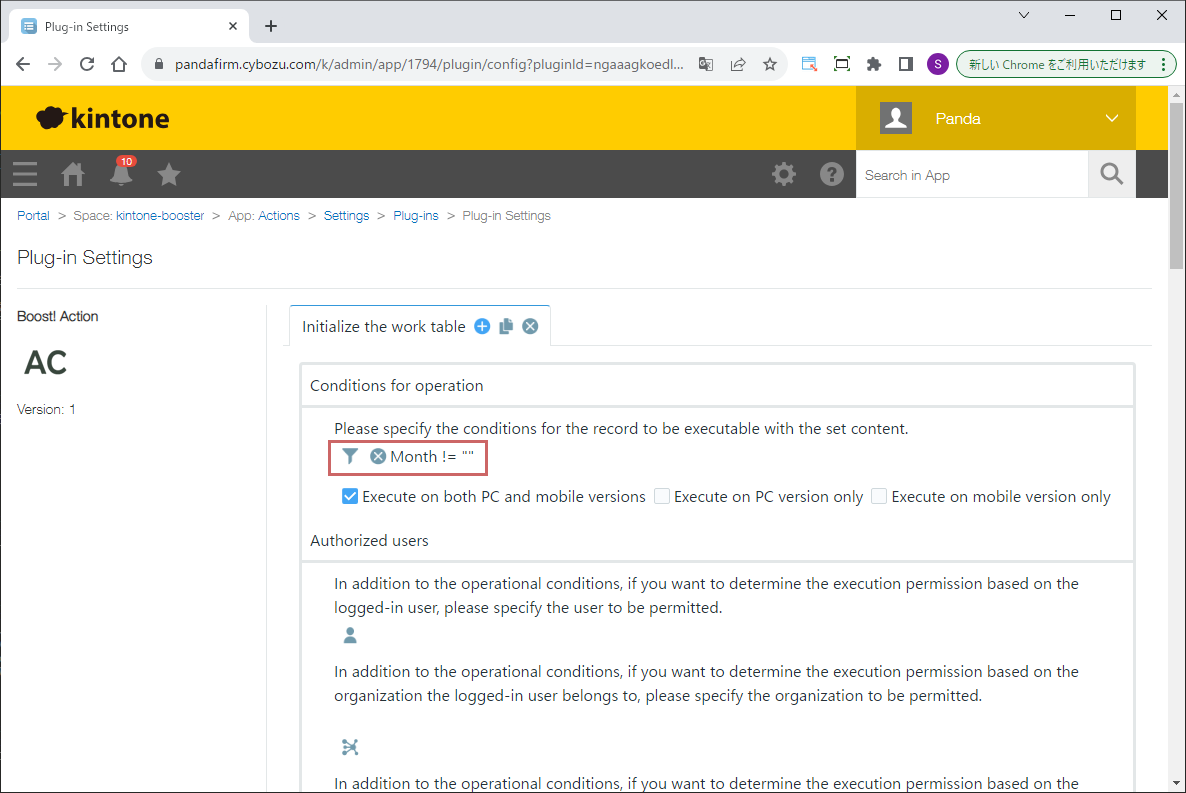
Task: Check Execute on mobile version only
Action: (x=879, y=496)
